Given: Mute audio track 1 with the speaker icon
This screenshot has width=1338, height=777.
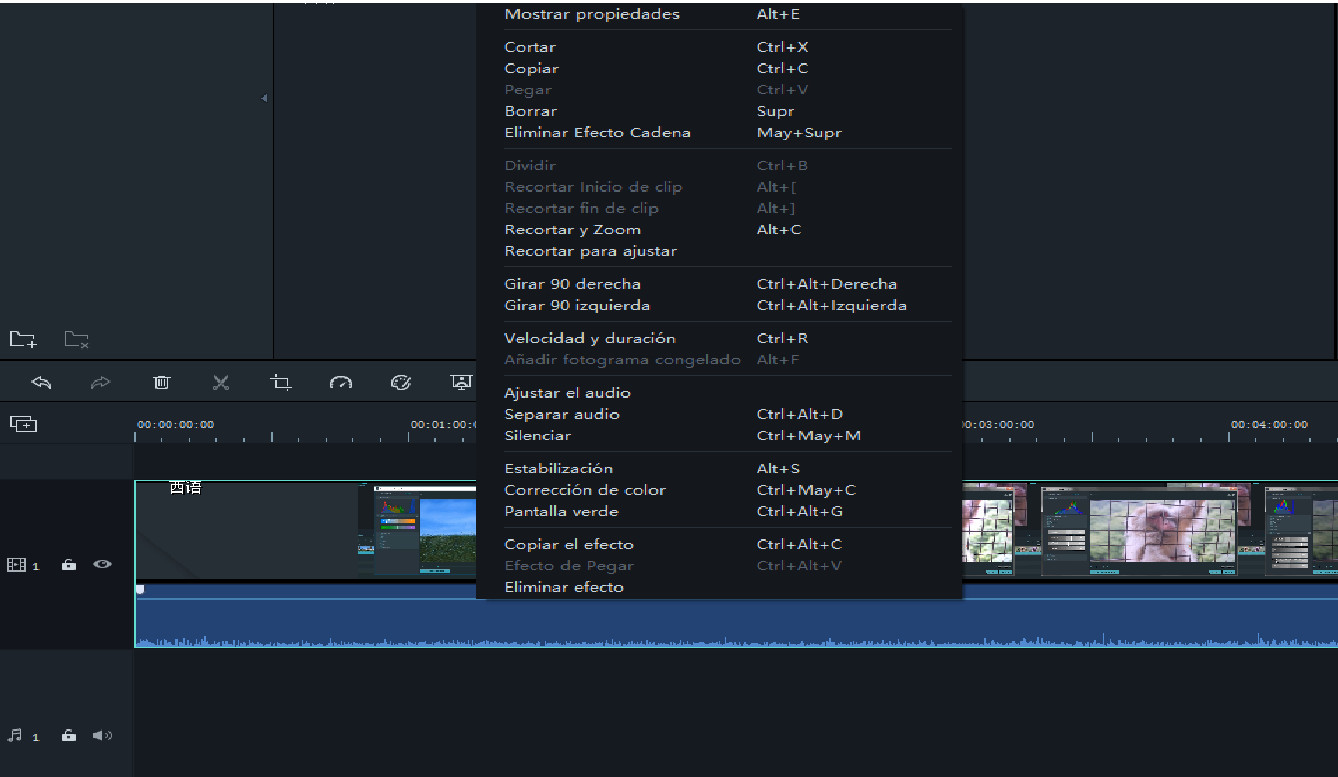Looking at the screenshot, I should [x=102, y=735].
